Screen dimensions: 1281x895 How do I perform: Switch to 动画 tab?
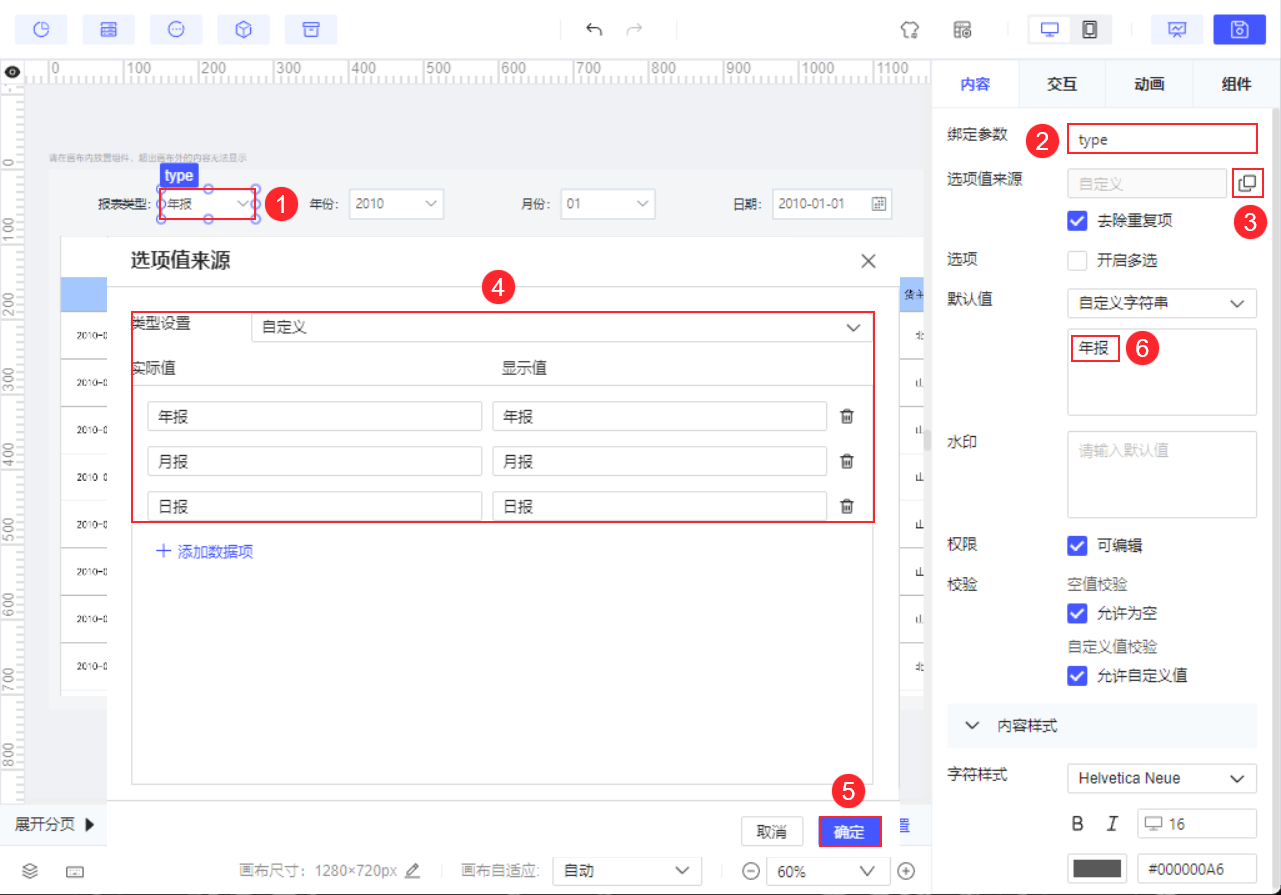tap(1149, 84)
